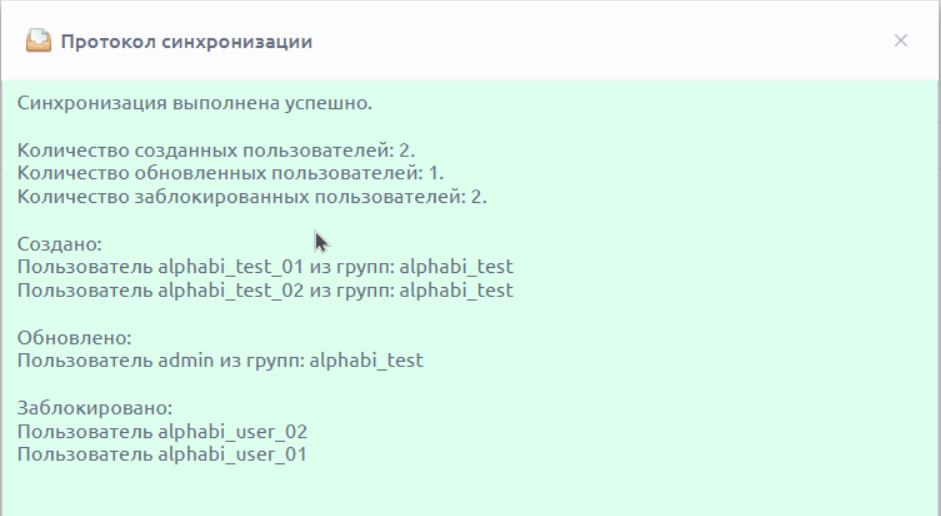
Task: Click the Обновлено: section heading
Action: pos(74,337)
